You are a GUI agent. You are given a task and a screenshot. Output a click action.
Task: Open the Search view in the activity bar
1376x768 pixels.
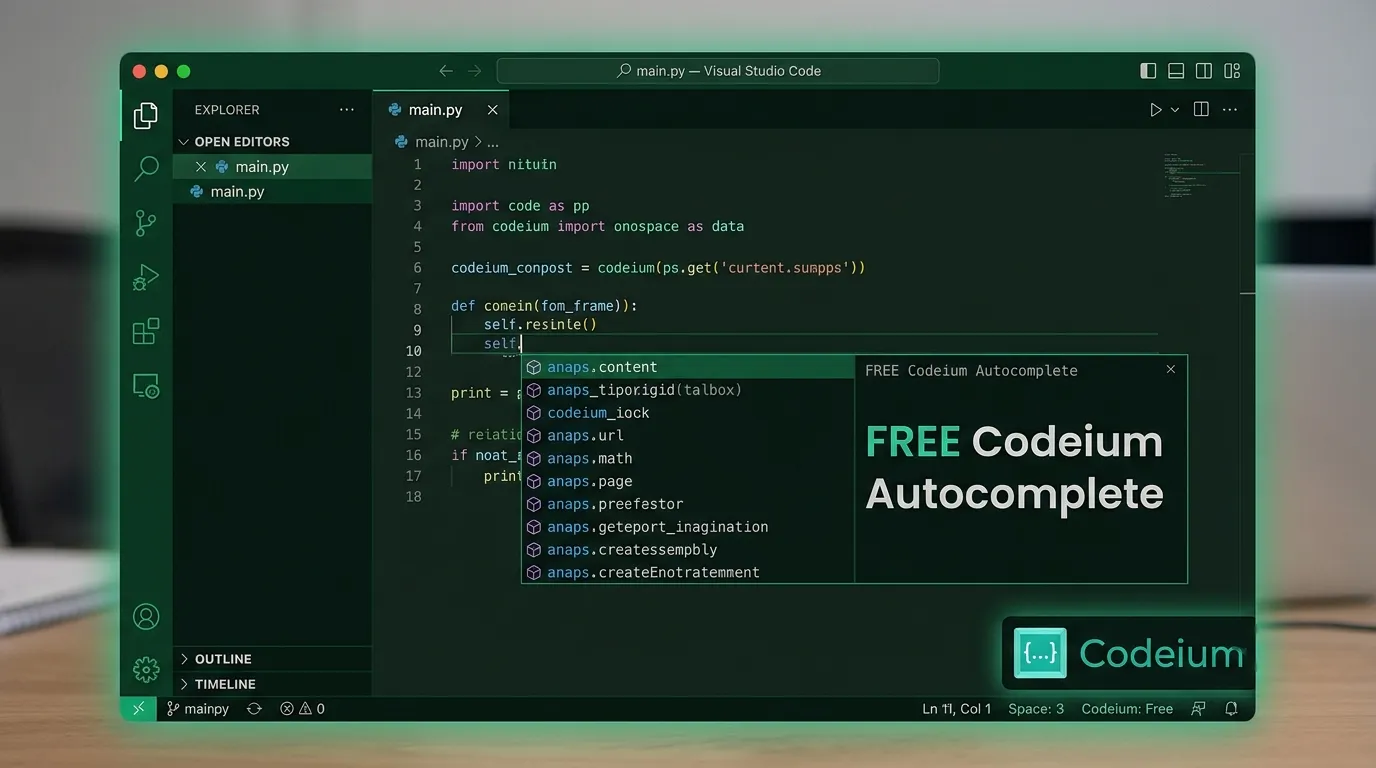[146, 168]
